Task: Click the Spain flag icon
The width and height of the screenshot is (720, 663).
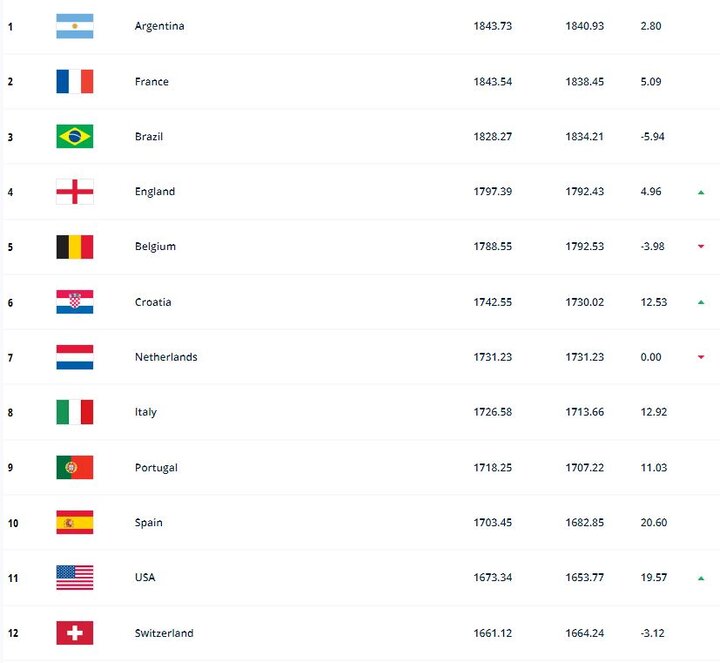Action: (75, 523)
